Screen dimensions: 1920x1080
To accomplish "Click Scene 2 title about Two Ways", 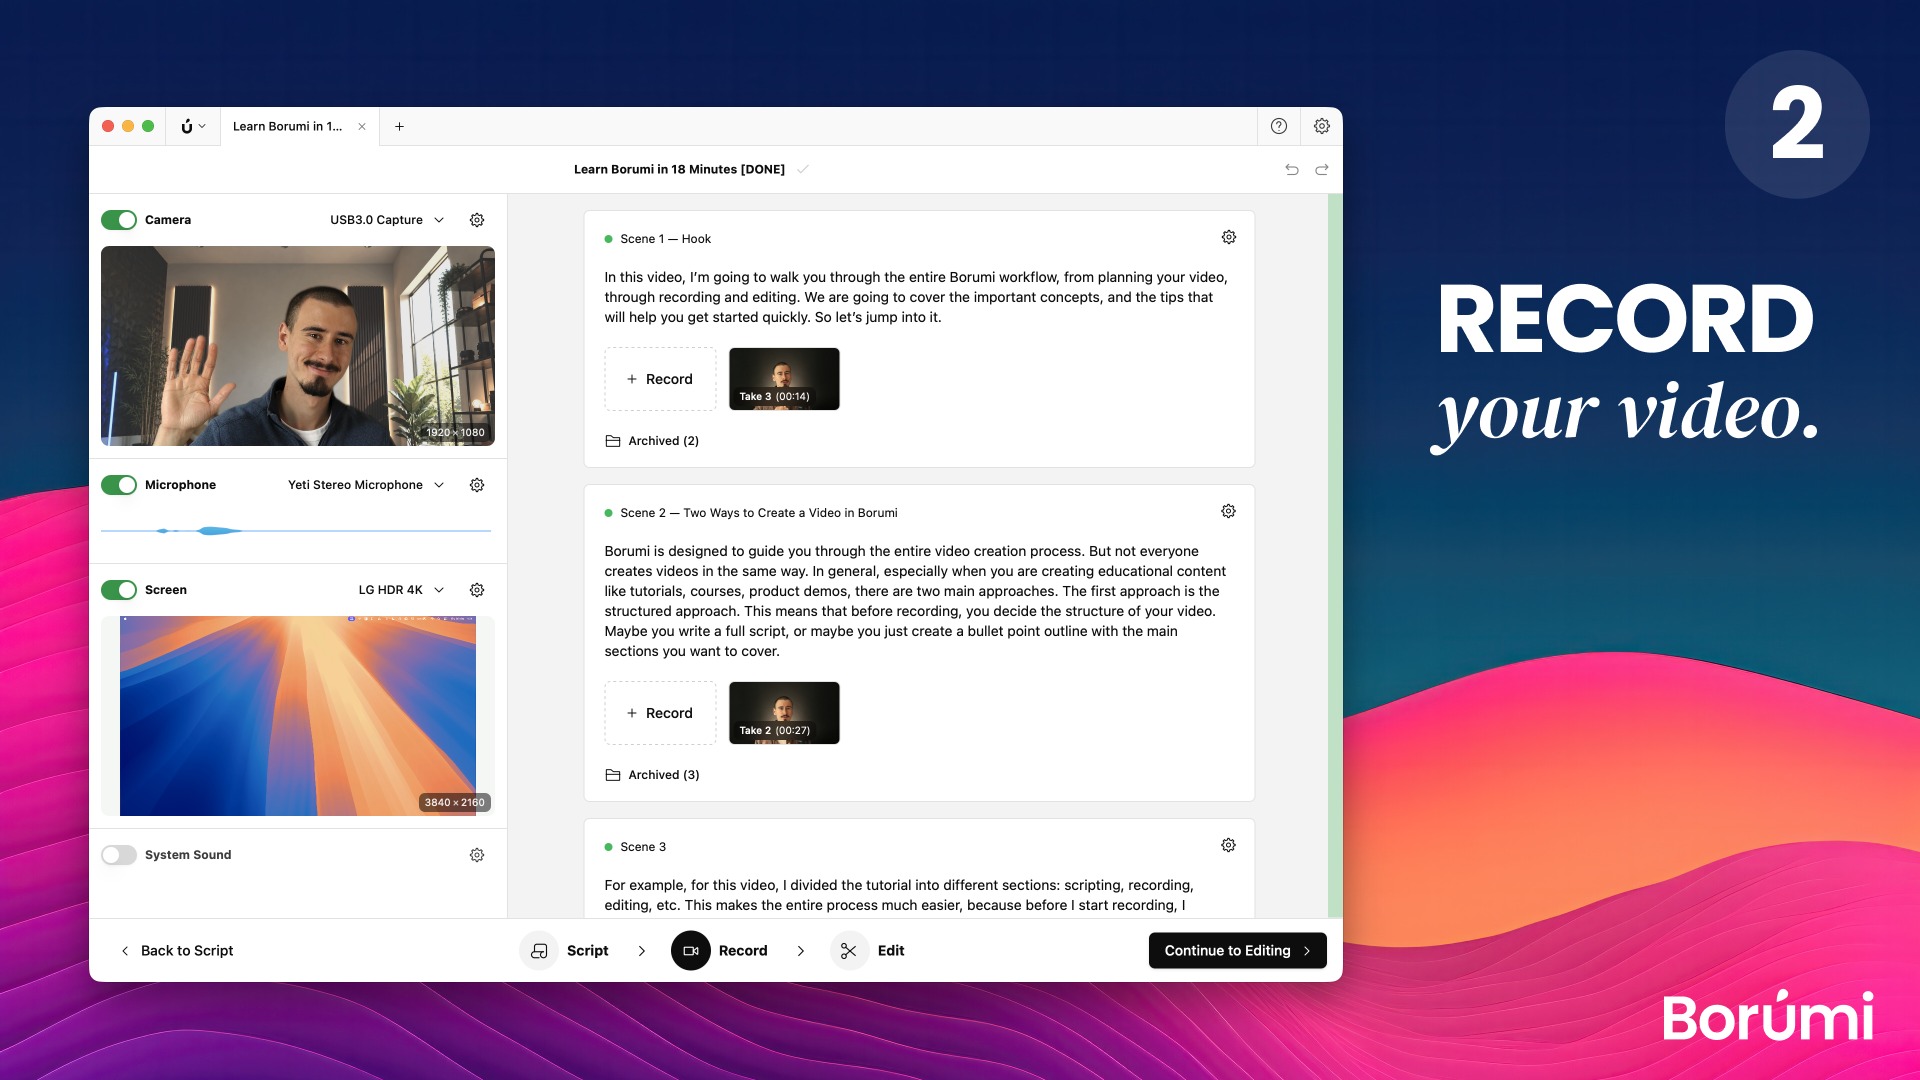I will pyautogui.click(x=759, y=513).
